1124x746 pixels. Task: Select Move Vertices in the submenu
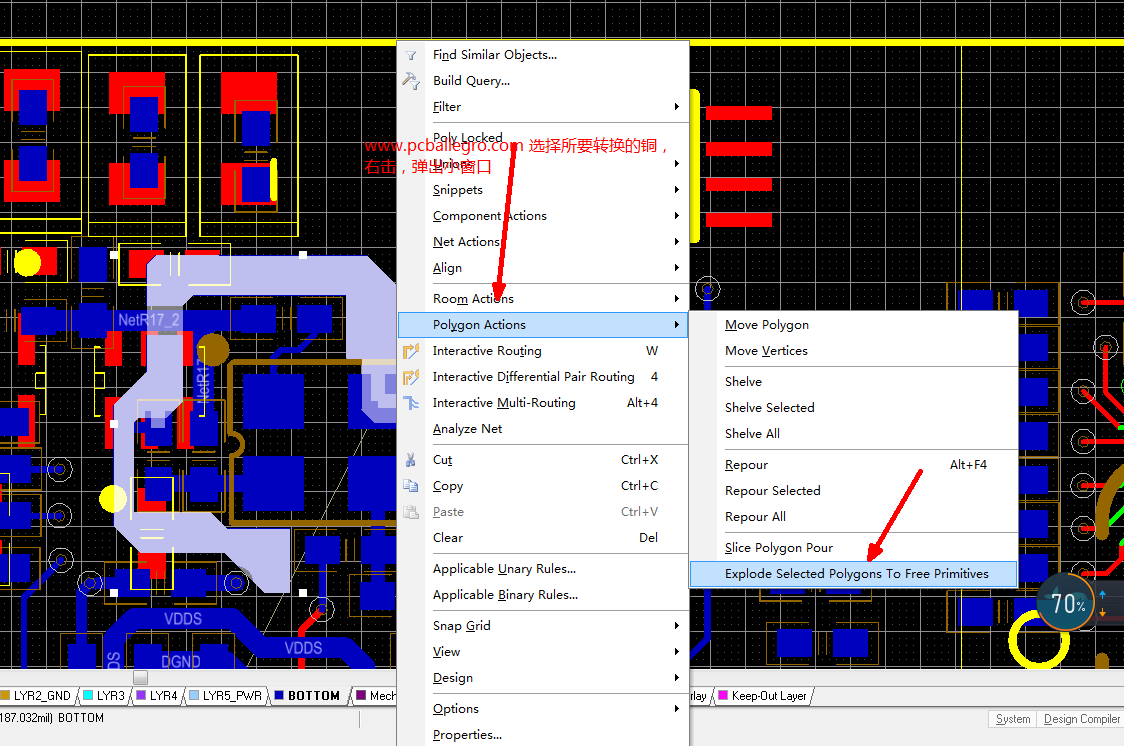coord(853,351)
